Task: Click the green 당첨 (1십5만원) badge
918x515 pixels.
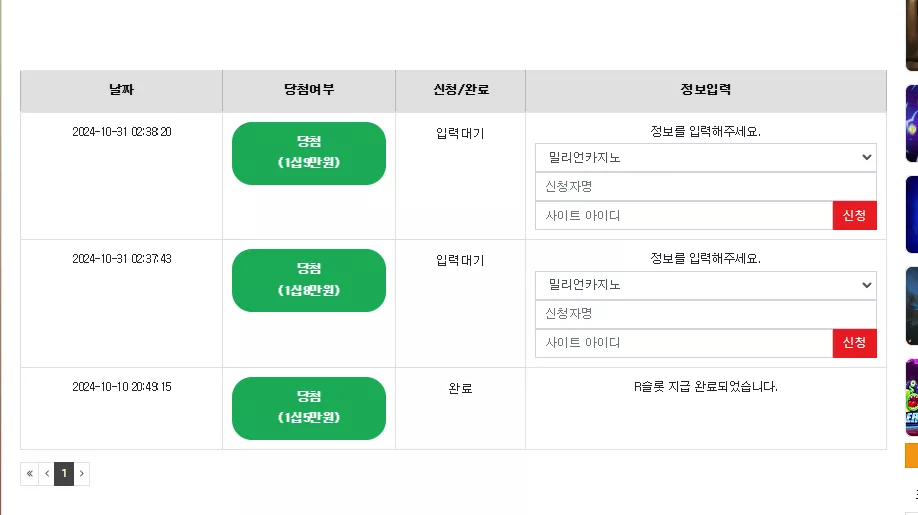Action: [x=309, y=408]
